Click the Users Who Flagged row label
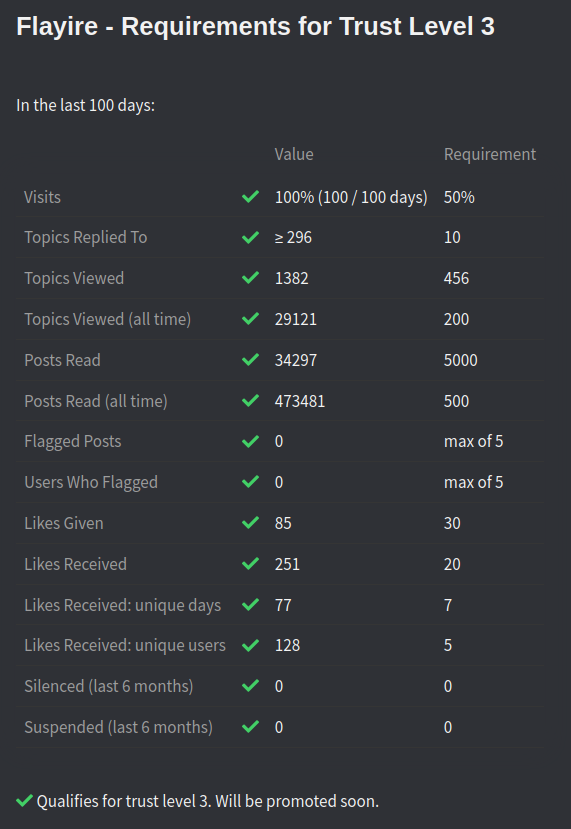 91,483
